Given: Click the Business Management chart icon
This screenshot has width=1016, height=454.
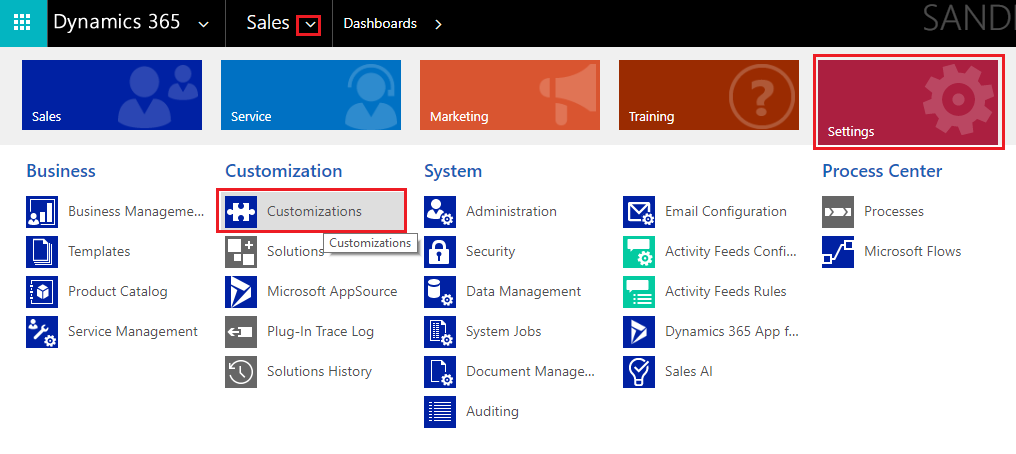Looking at the screenshot, I should 42,212.
